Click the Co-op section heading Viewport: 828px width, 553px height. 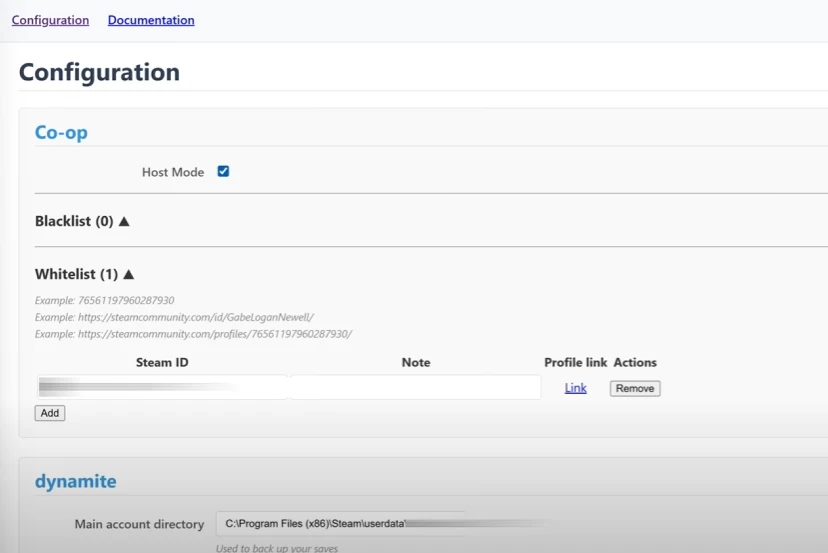(x=61, y=132)
